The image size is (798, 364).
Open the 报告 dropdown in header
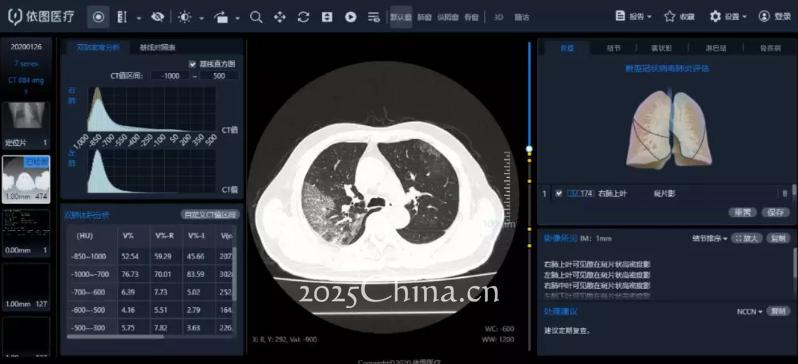(634, 16)
